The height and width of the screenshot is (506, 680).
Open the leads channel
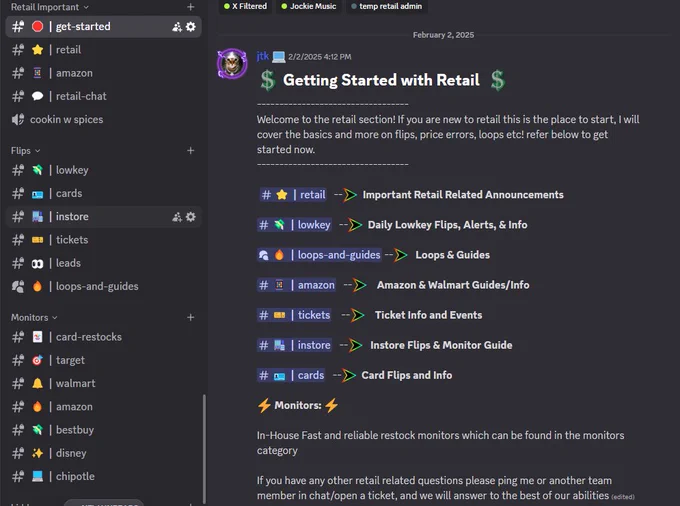point(103,263)
